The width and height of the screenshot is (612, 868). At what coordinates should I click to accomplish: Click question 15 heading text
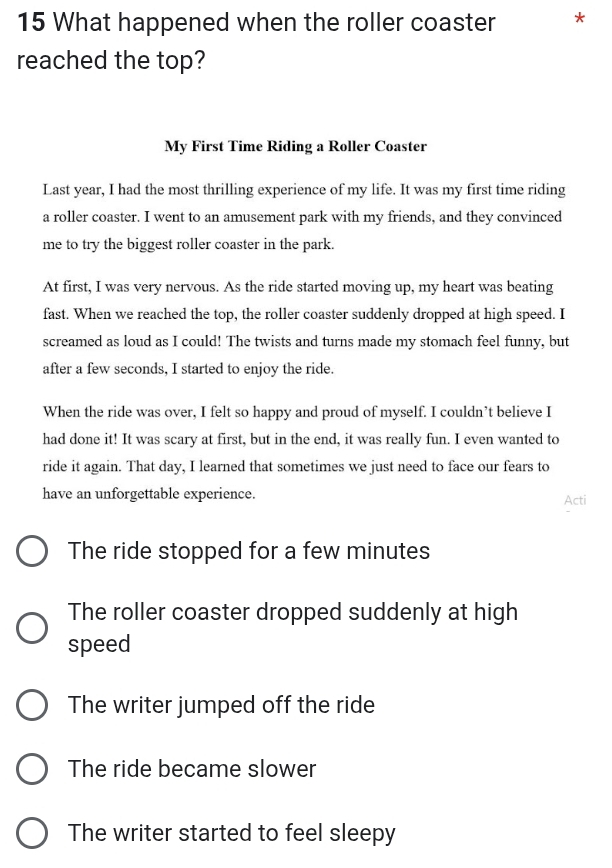[x=256, y=42]
